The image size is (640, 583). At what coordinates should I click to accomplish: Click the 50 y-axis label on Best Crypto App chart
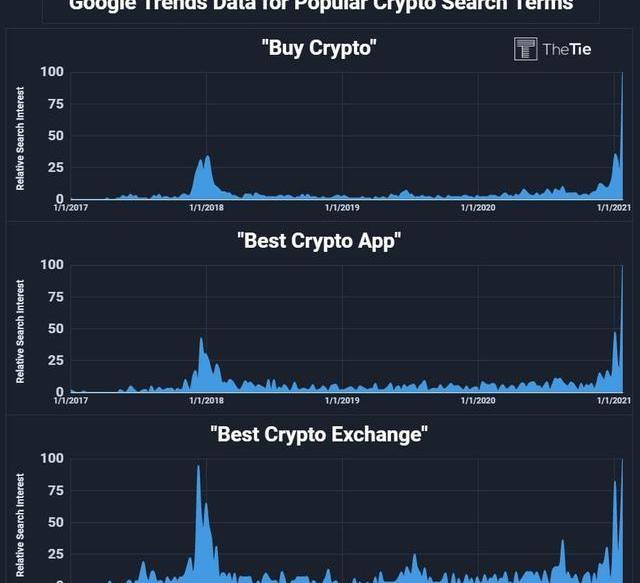pos(56,329)
